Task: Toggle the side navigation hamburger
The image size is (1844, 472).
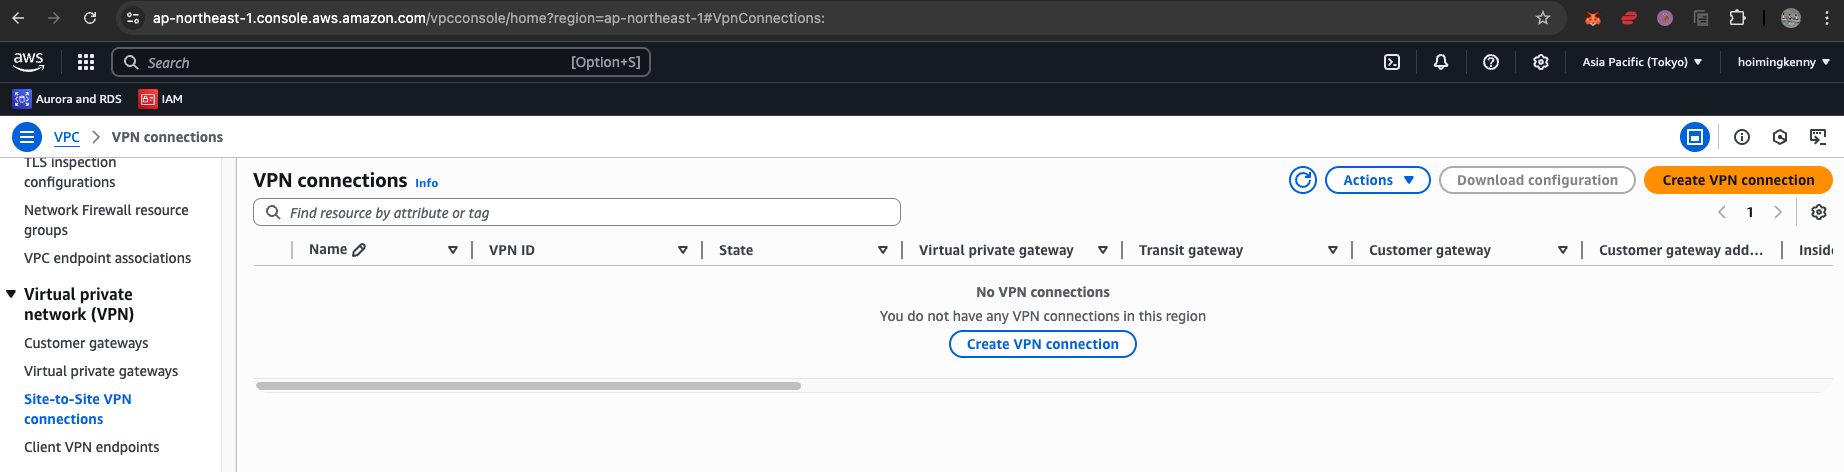Action: coord(27,137)
